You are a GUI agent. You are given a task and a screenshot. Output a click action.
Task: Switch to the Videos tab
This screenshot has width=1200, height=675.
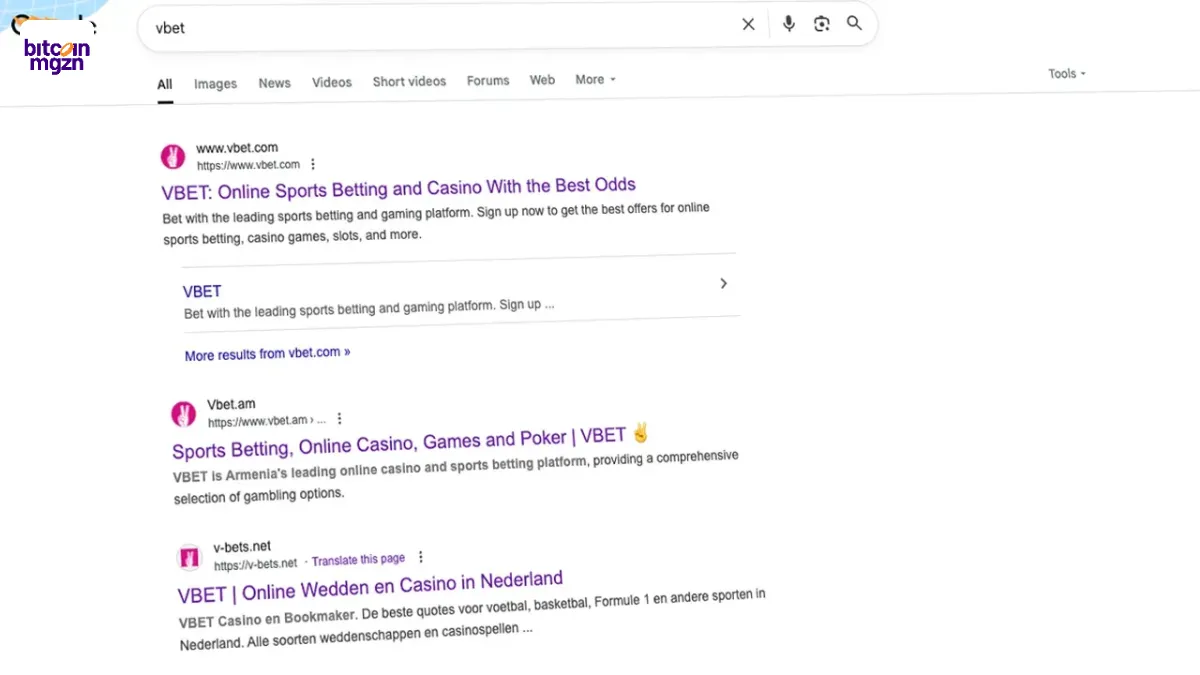331,82
